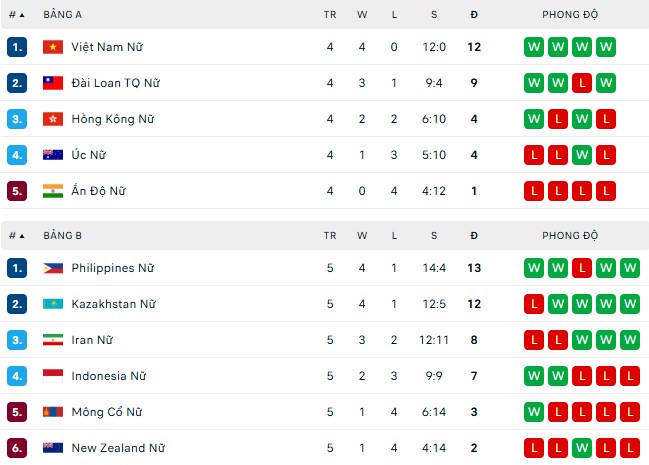Click the Hồng Kông Nữ flag icon
This screenshot has width=649, height=465.
pos(53,119)
